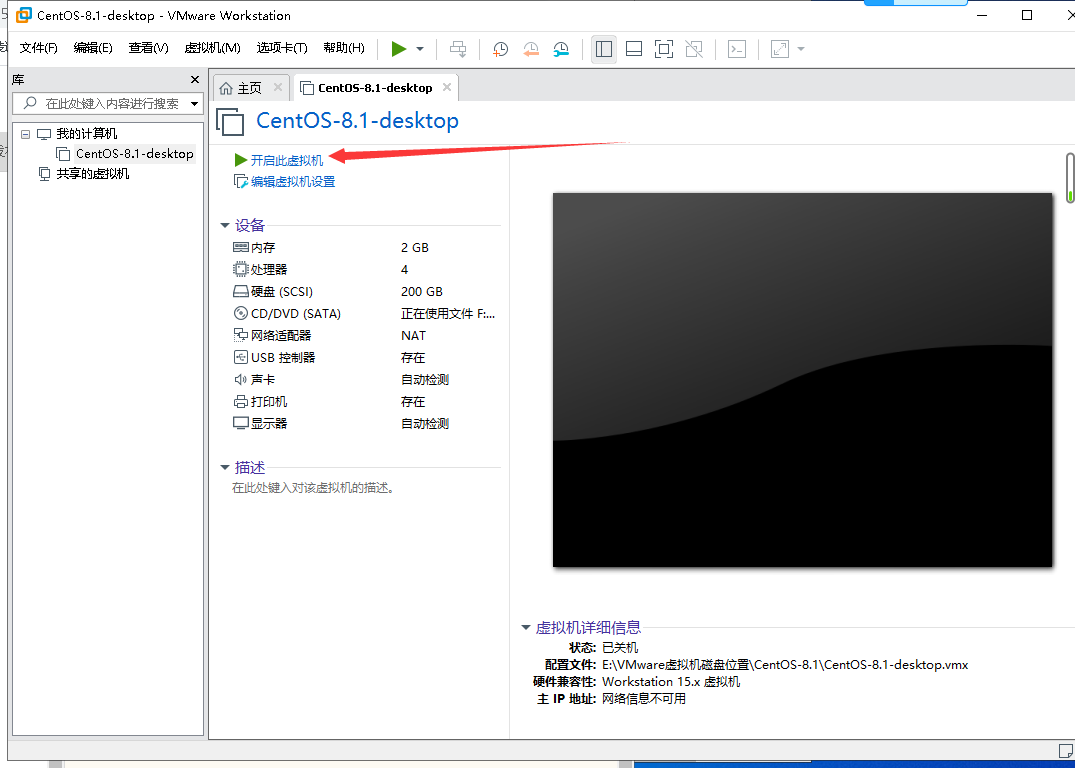The width and height of the screenshot is (1075, 768).
Task: Click the vertical scrollbar on the right
Action: (1070, 178)
